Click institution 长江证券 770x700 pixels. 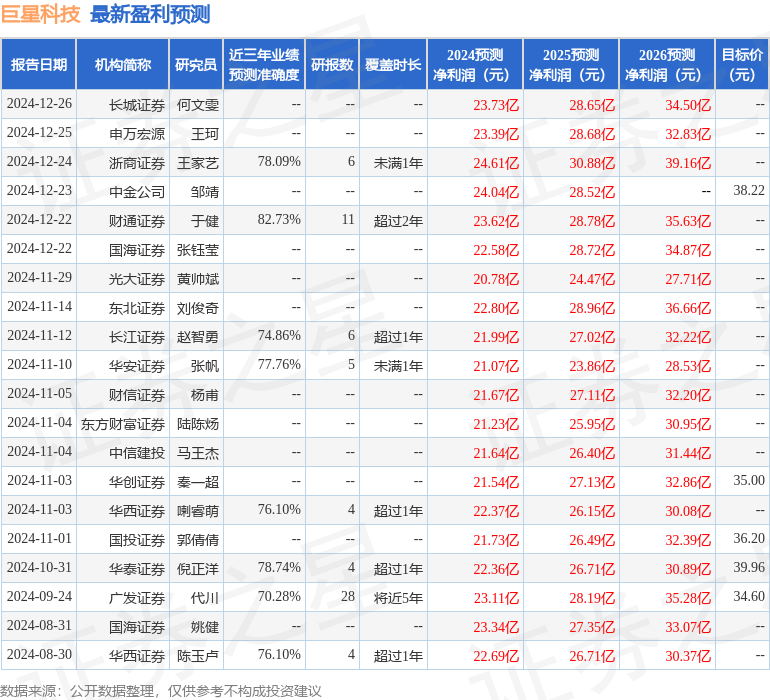pos(137,337)
